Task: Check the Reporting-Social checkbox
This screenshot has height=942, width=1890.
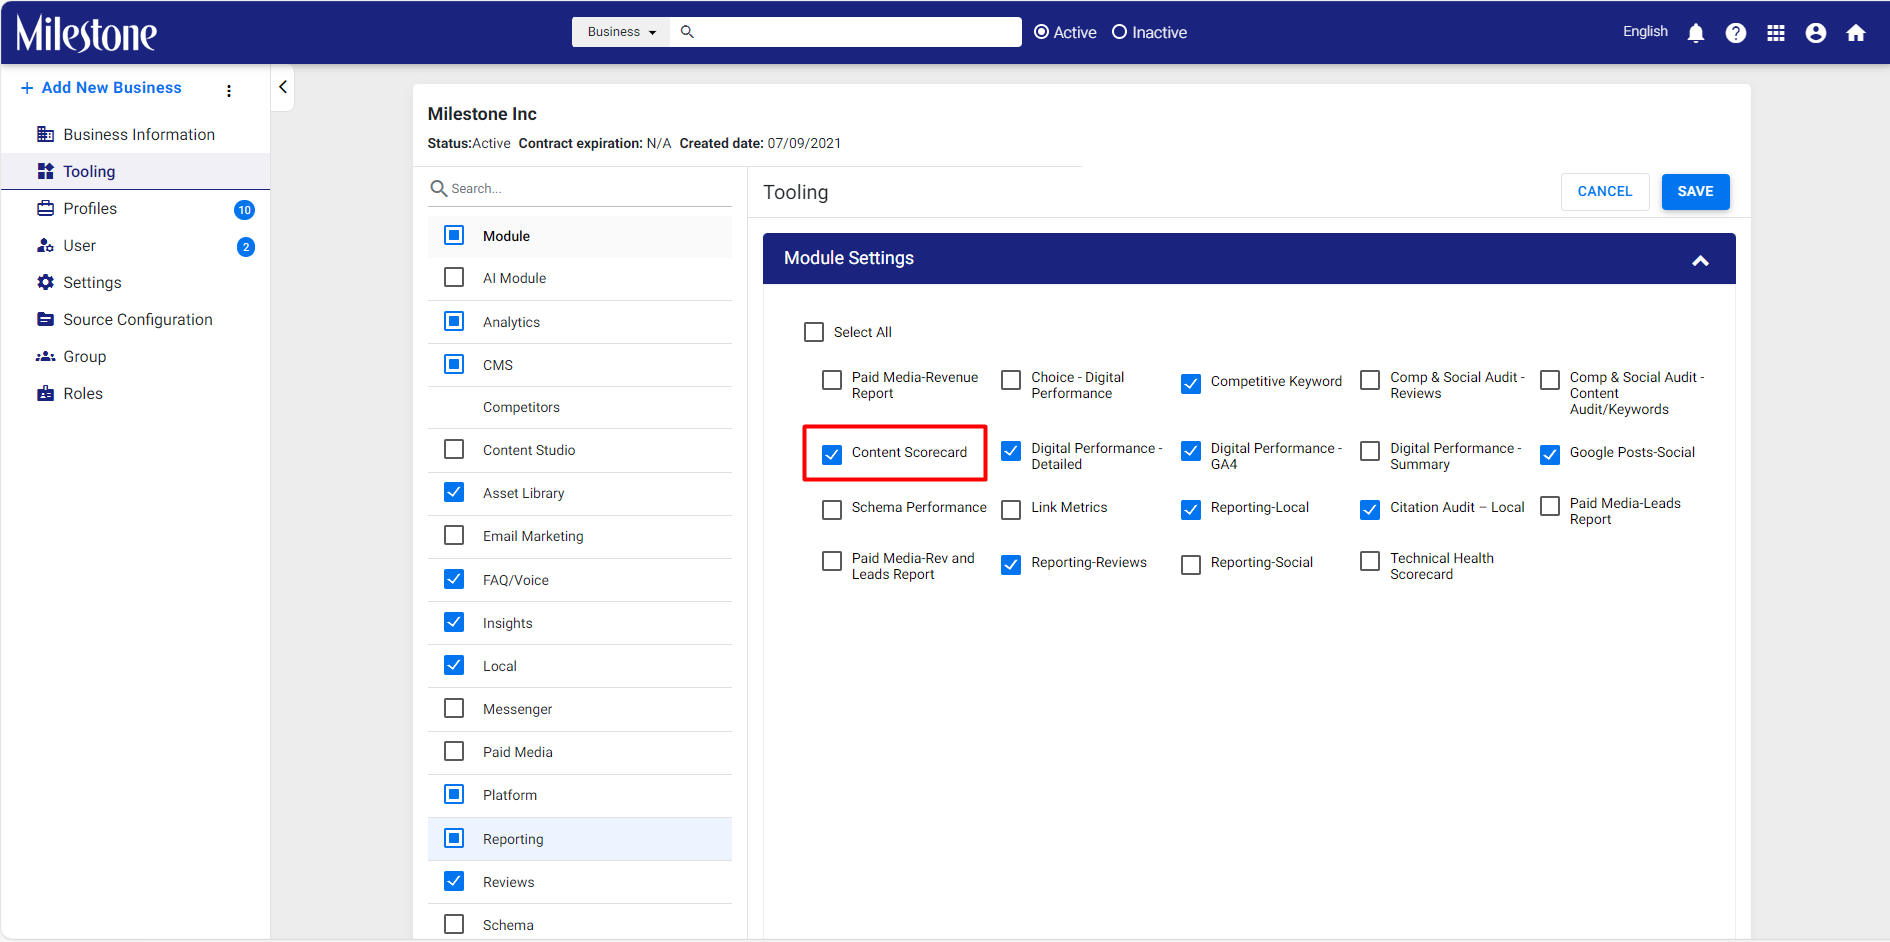Action: [1191, 564]
